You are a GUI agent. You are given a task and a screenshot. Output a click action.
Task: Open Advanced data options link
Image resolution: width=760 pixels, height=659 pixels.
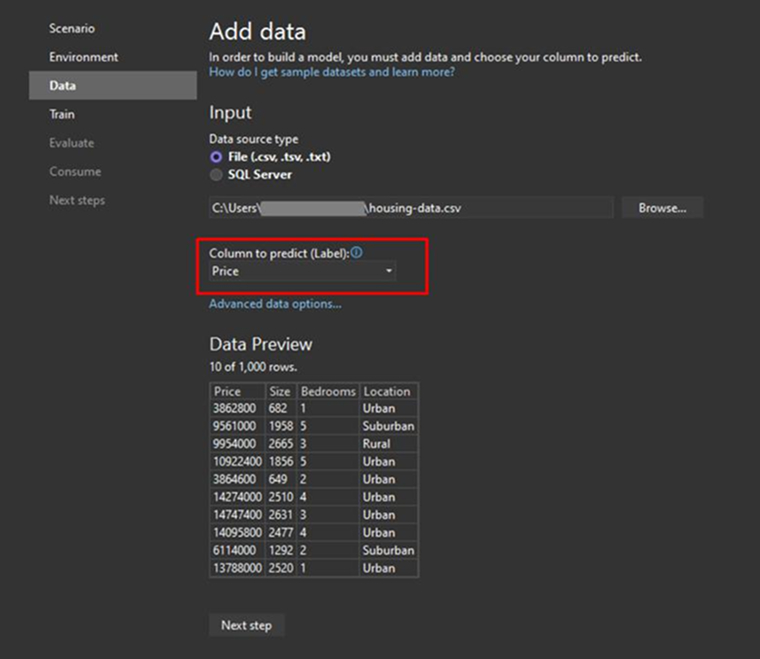[x=275, y=304]
